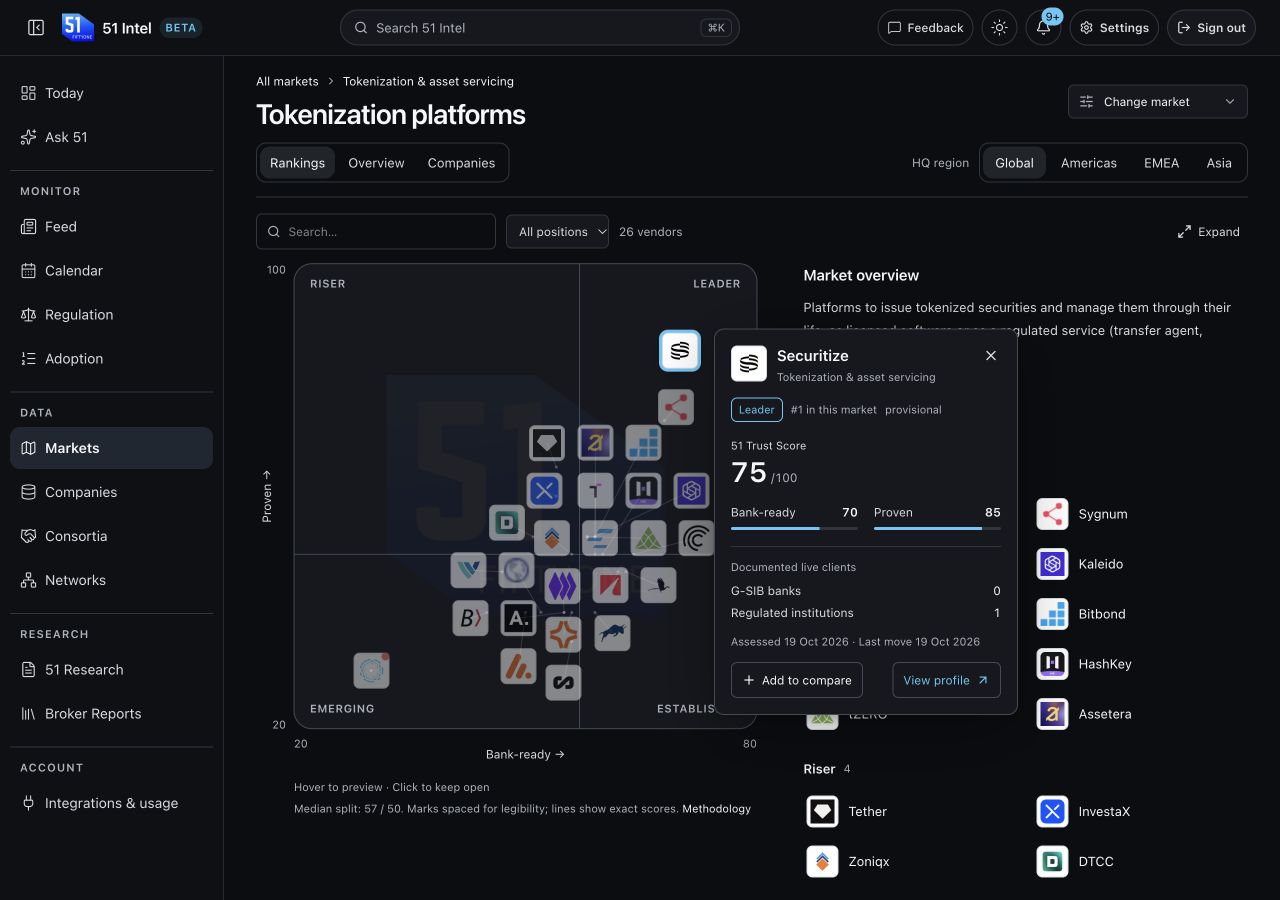Open the Consortia sidebar icon
The image size is (1280, 900).
28,536
